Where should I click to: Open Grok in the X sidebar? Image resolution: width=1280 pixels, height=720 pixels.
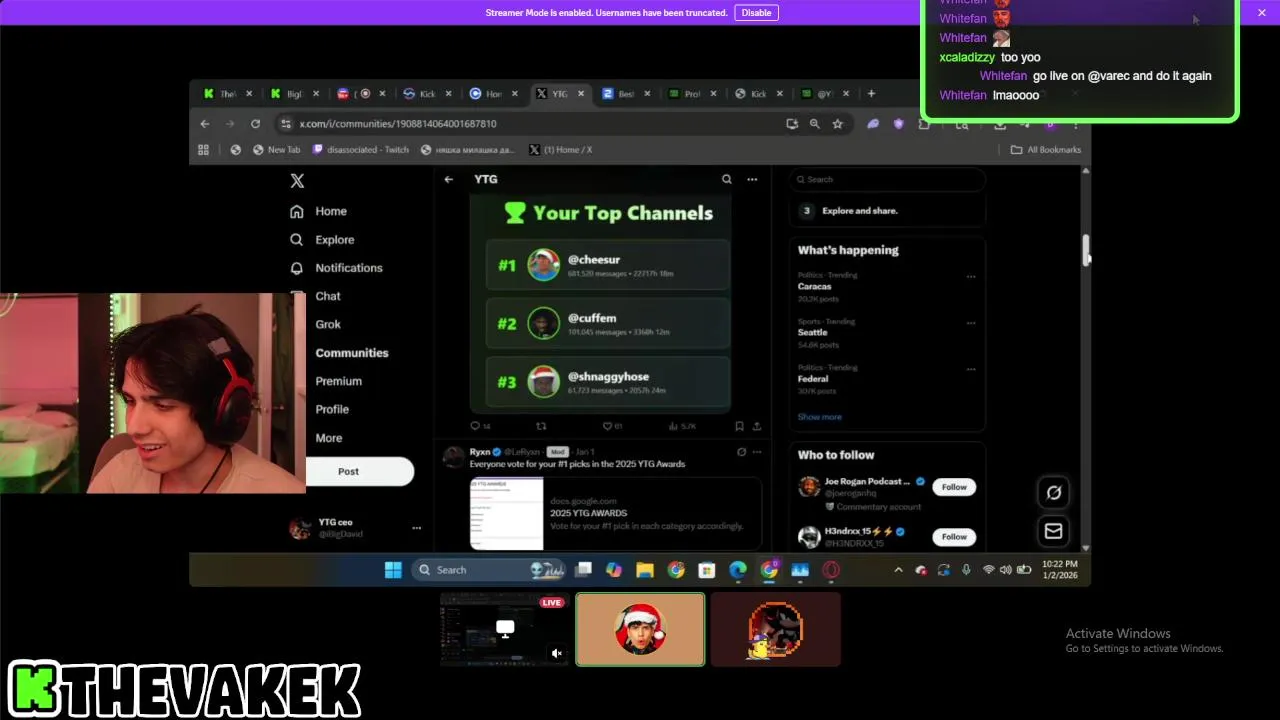[328, 325]
